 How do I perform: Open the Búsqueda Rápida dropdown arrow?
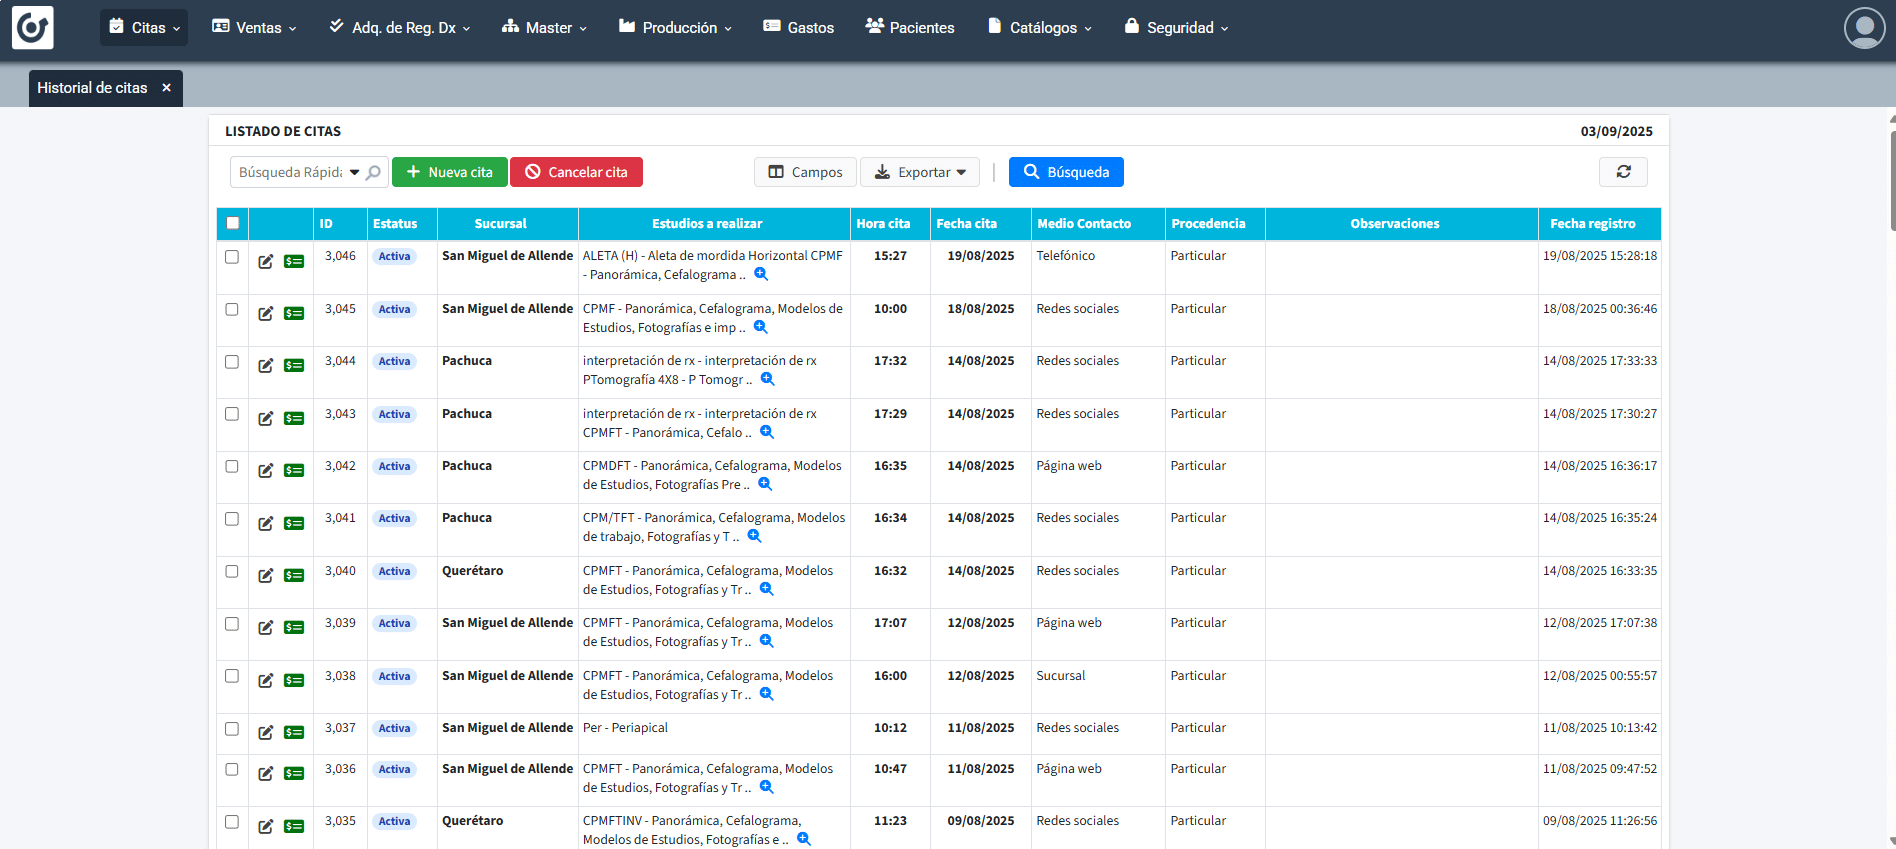point(354,172)
